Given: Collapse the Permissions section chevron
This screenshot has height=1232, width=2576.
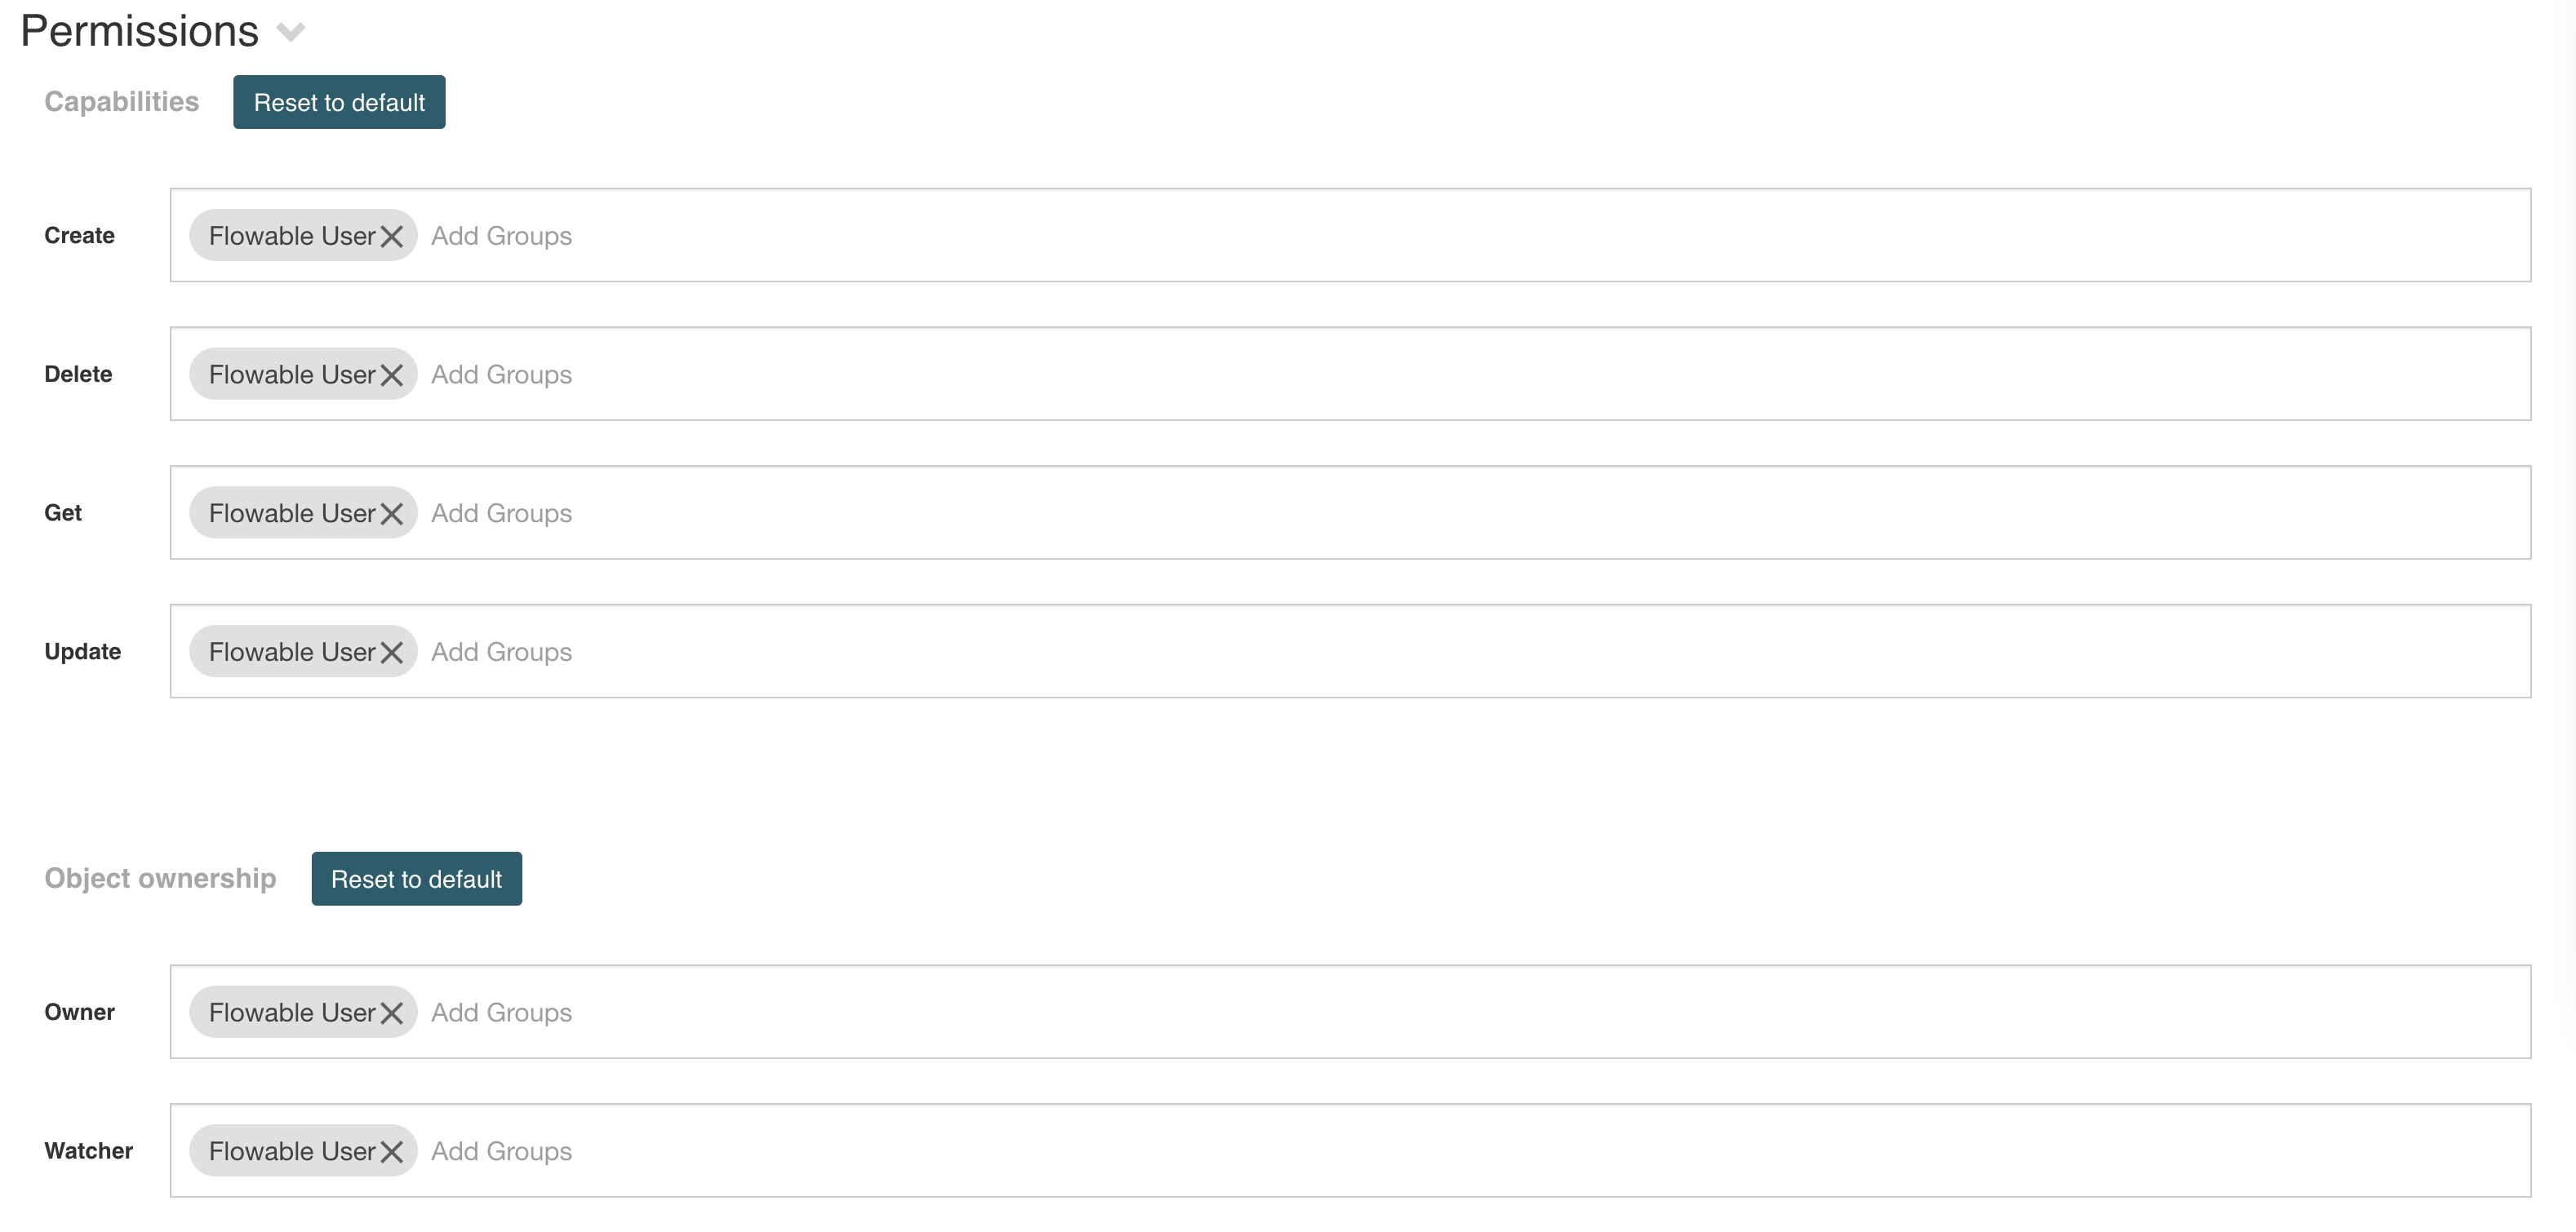Looking at the screenshot, I should point(291,32).
